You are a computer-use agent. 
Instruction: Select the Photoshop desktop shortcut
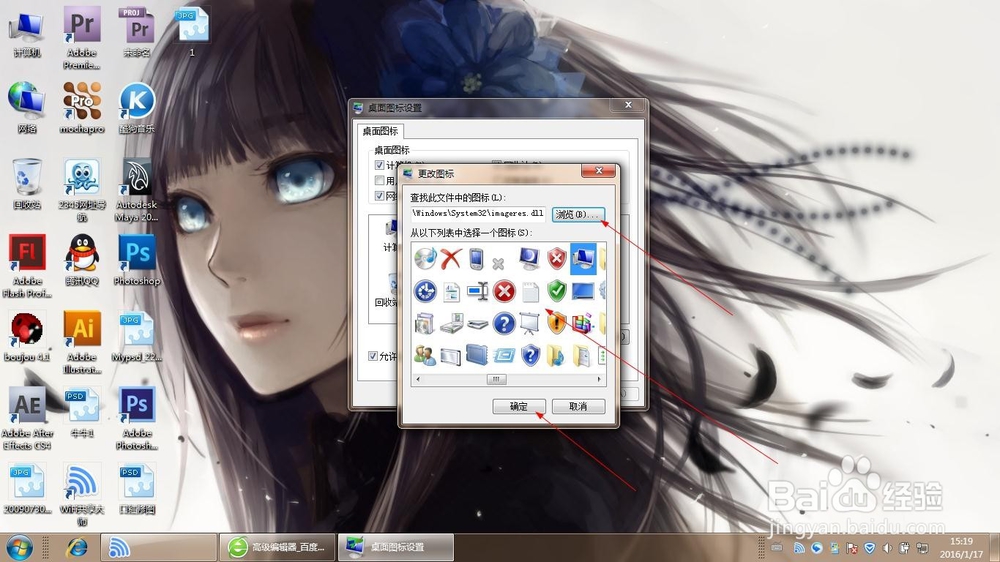[x=136, y=259]
